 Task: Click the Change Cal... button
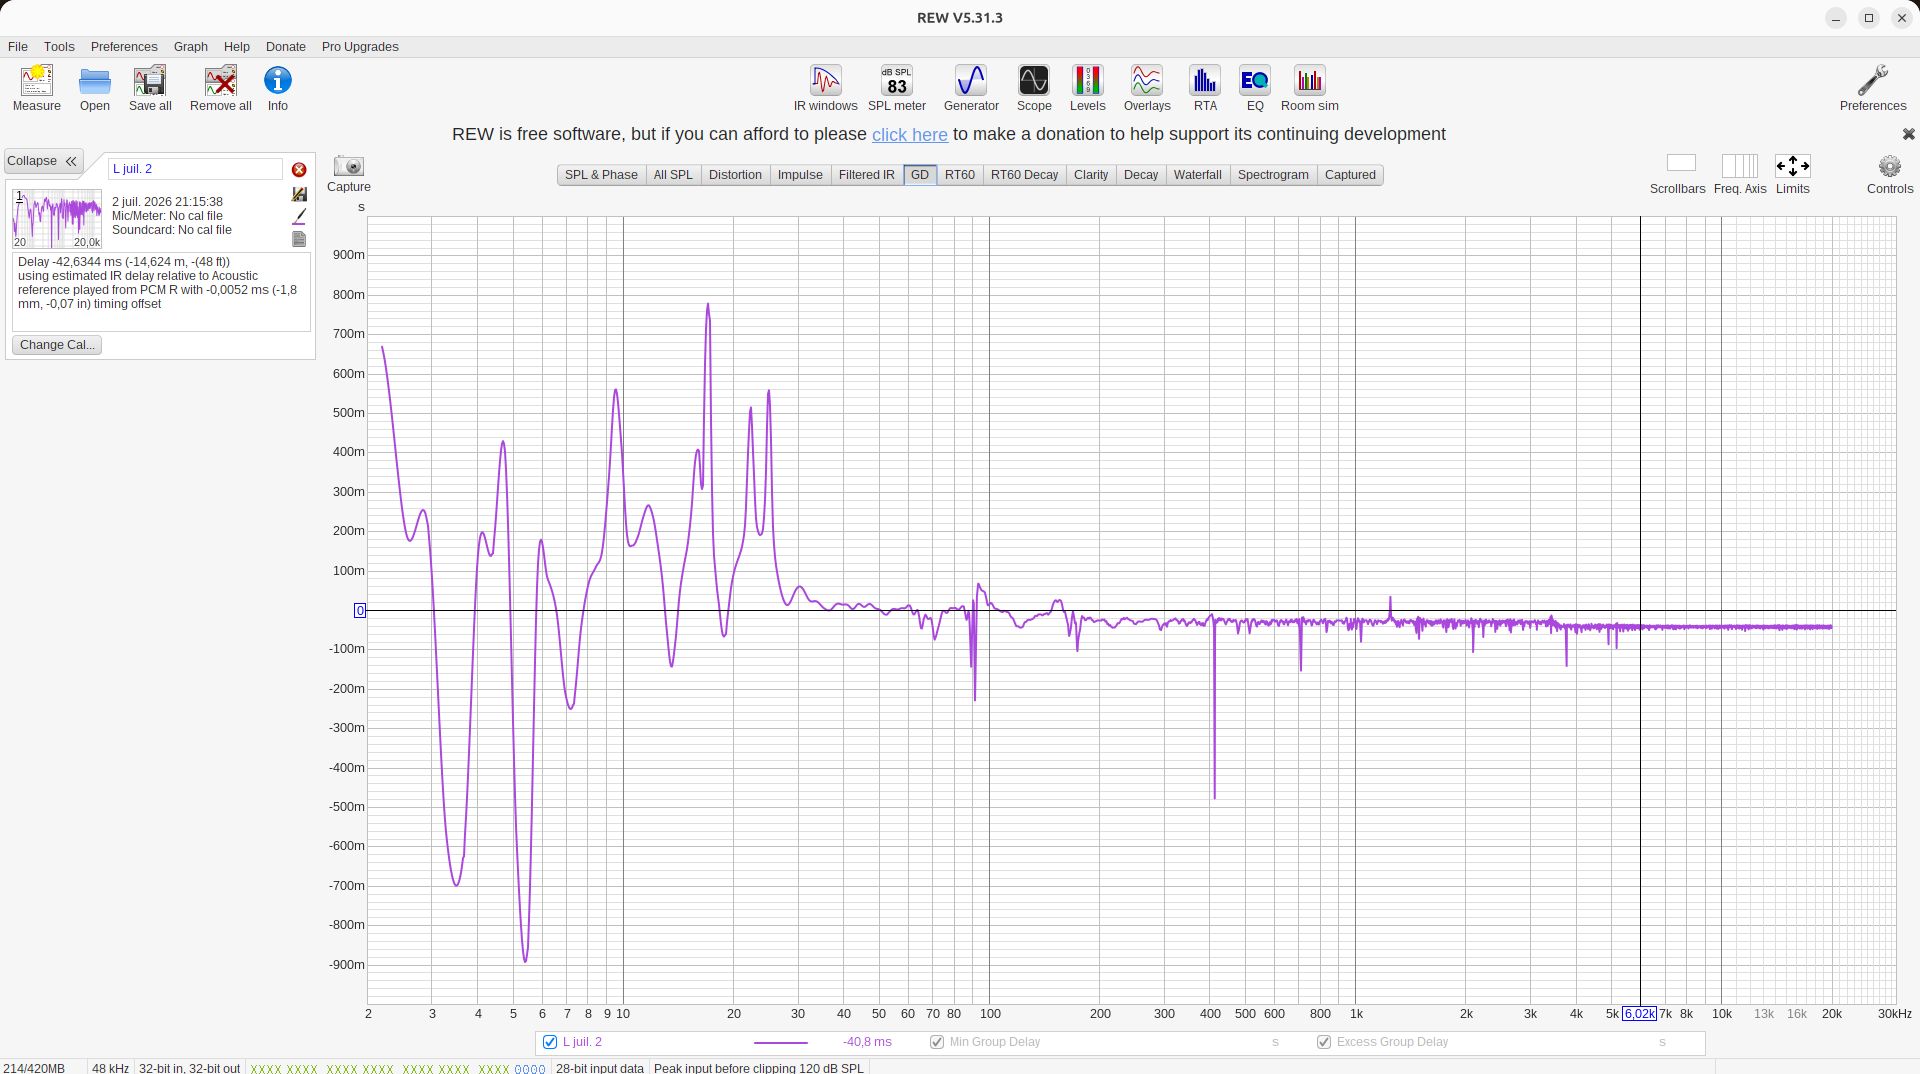point(57,345)
